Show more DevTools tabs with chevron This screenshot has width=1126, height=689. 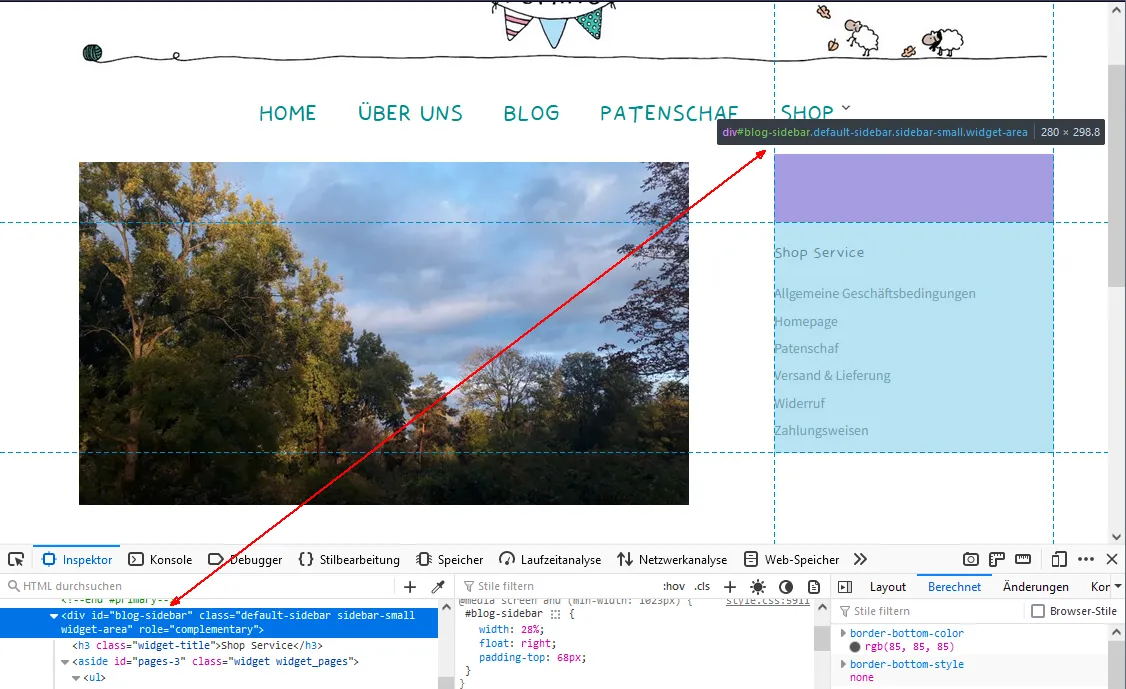860,559
